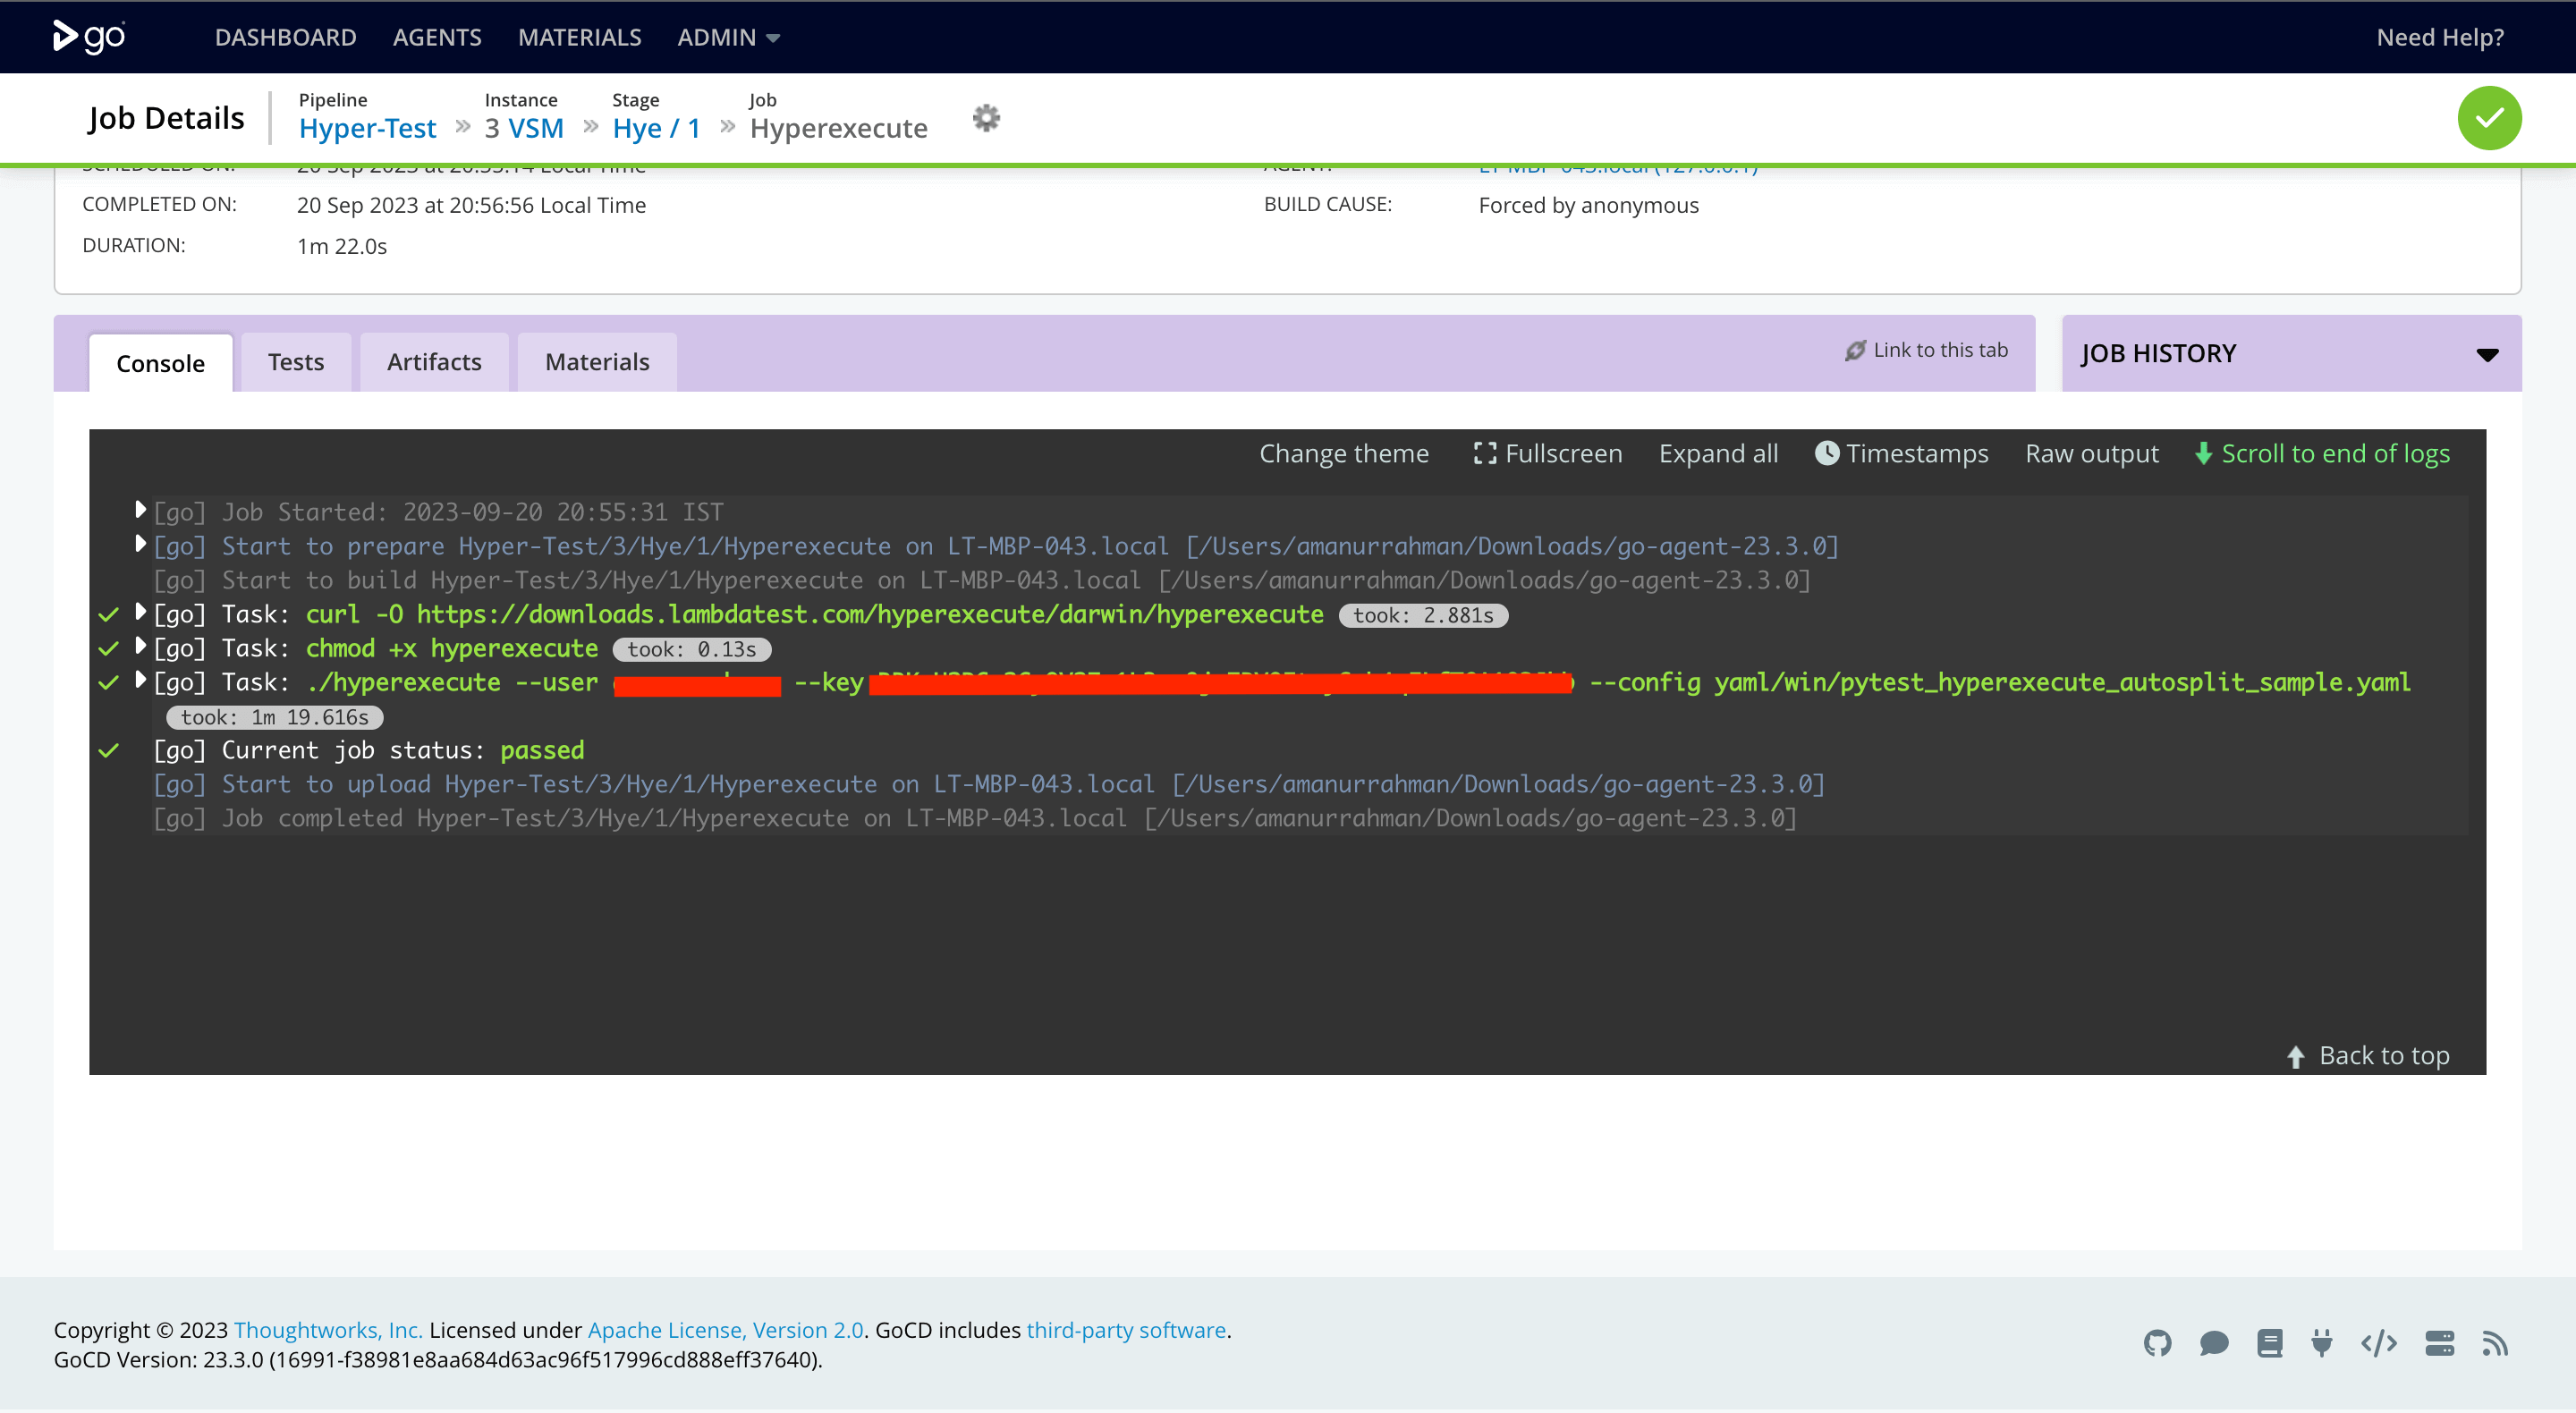2576x1413 pixels.
Task: Open job settings gear next to Hyperexecute
Action: (986, 118)
